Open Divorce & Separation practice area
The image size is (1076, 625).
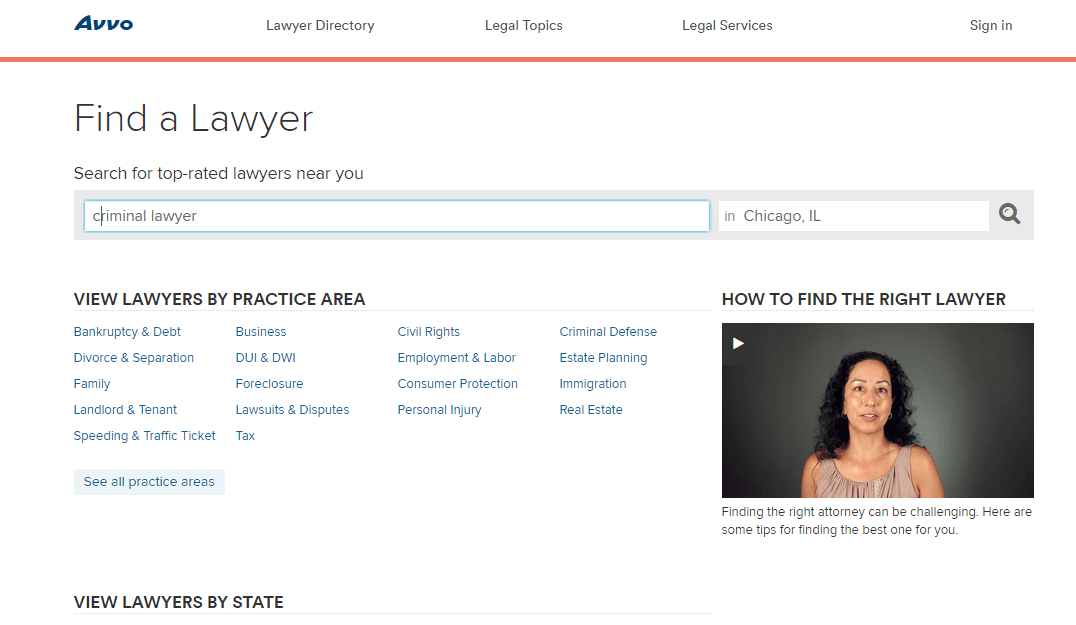tap(134, 358)
